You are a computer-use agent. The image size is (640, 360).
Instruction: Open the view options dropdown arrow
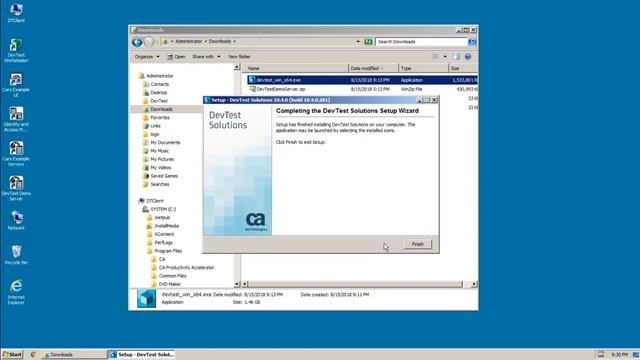click(x=445, y=57)
